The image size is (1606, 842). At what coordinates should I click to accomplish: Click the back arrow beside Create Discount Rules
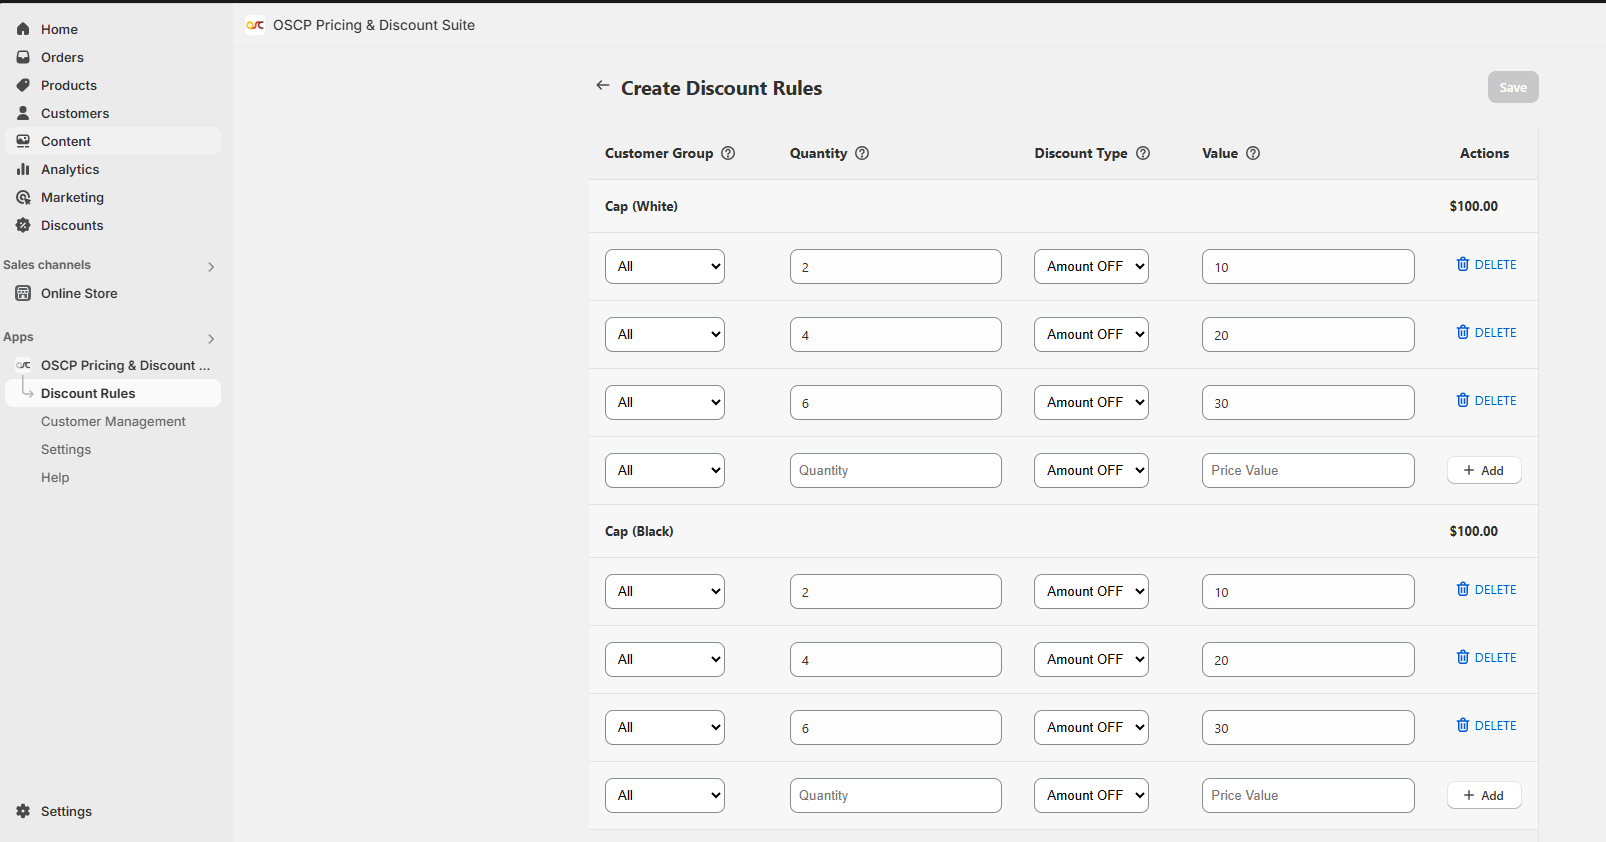point(602,86)
